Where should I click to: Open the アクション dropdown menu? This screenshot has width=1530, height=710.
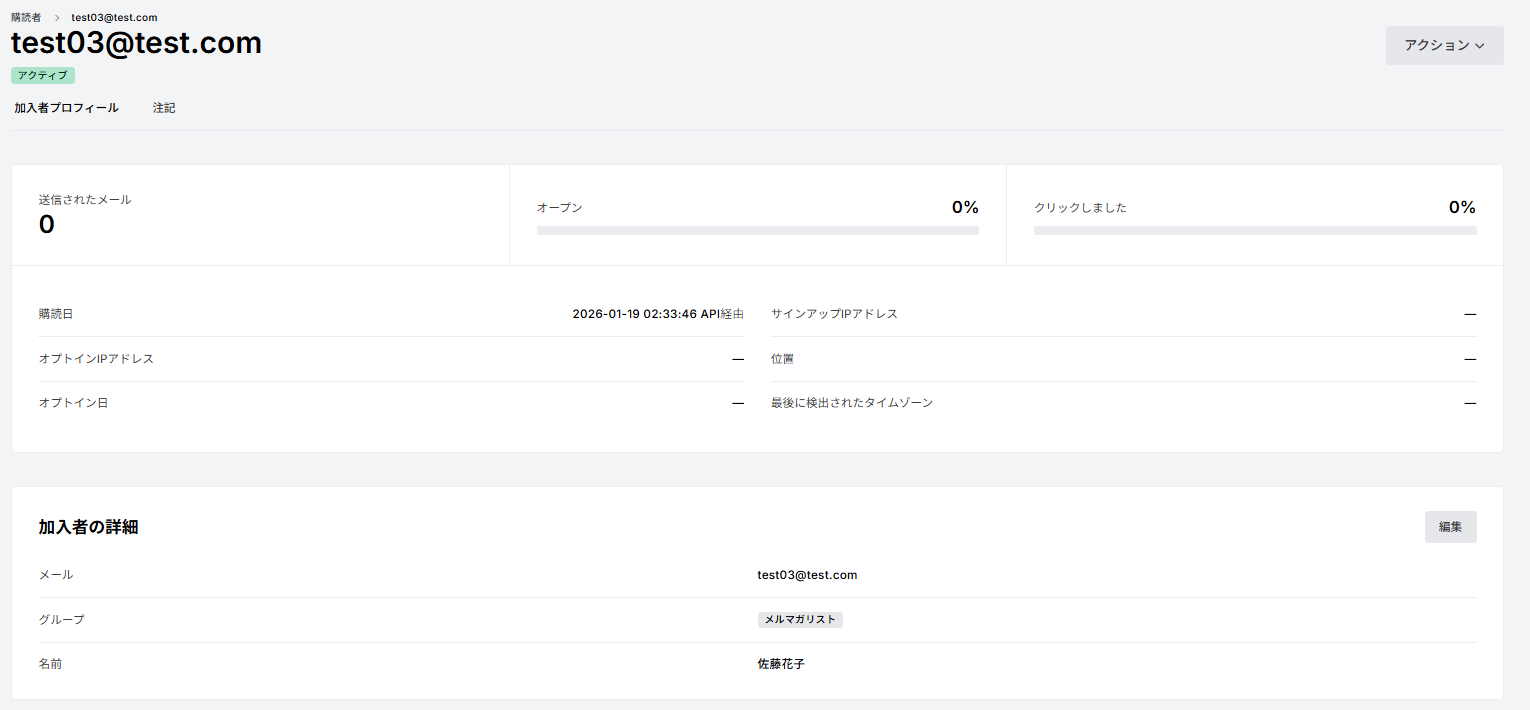1444,45
